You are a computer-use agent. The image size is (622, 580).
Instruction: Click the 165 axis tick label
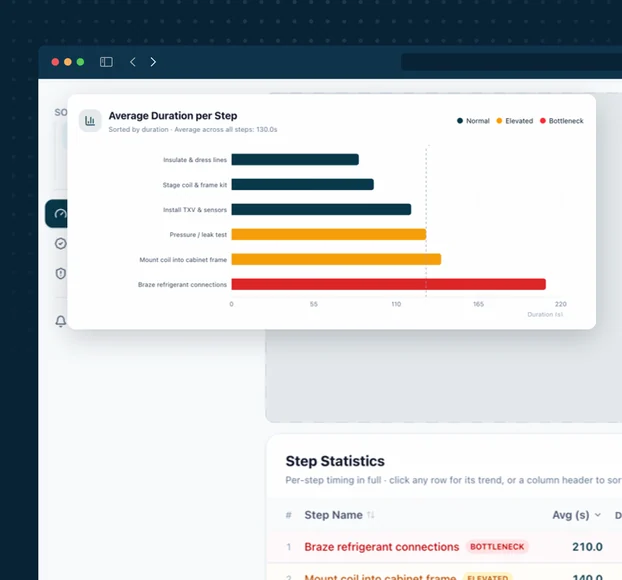[478, 304]
